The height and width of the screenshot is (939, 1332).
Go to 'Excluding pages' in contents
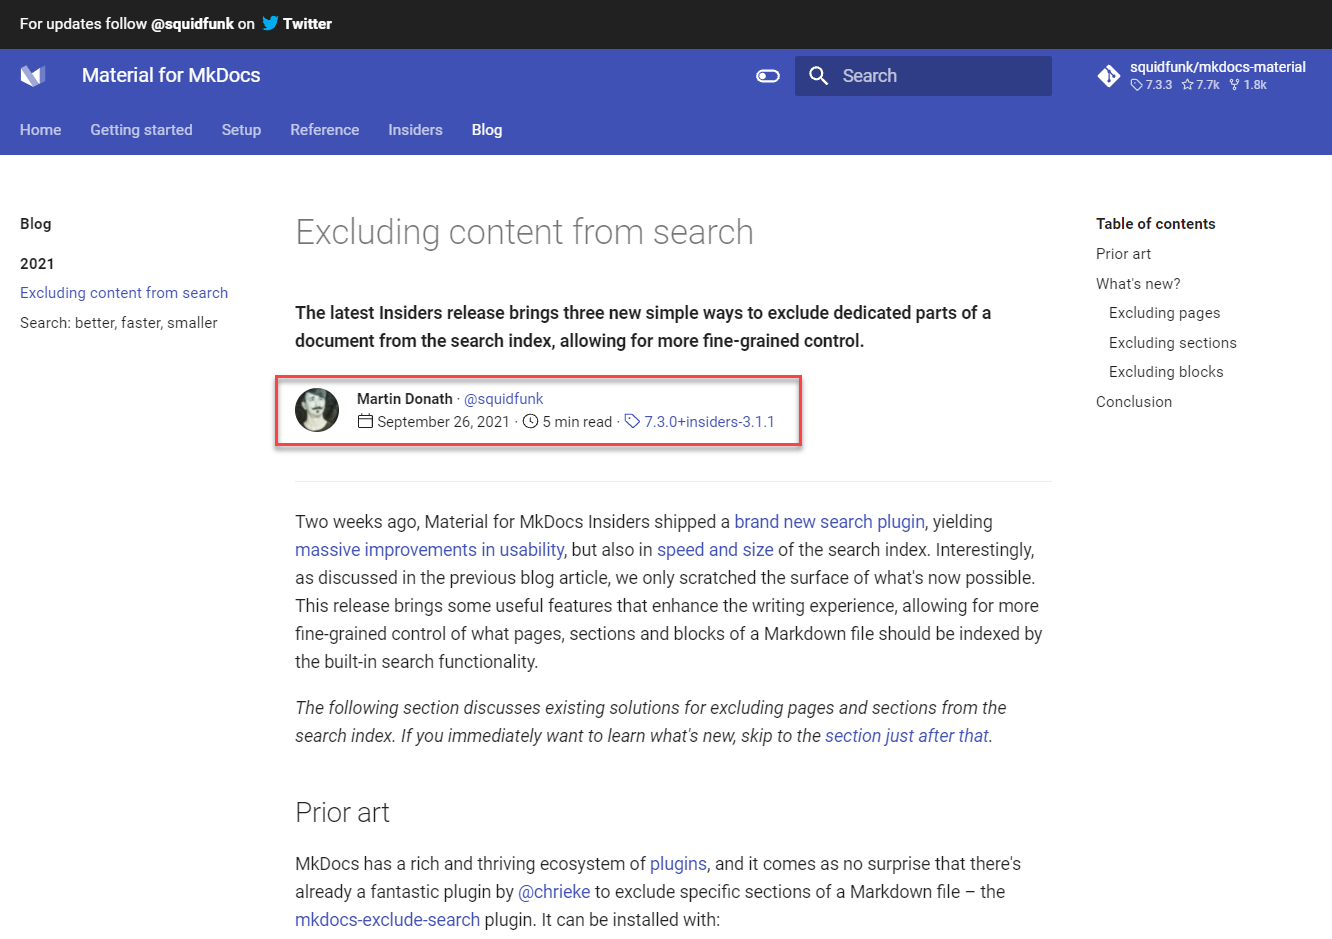tap(1164, 313)
